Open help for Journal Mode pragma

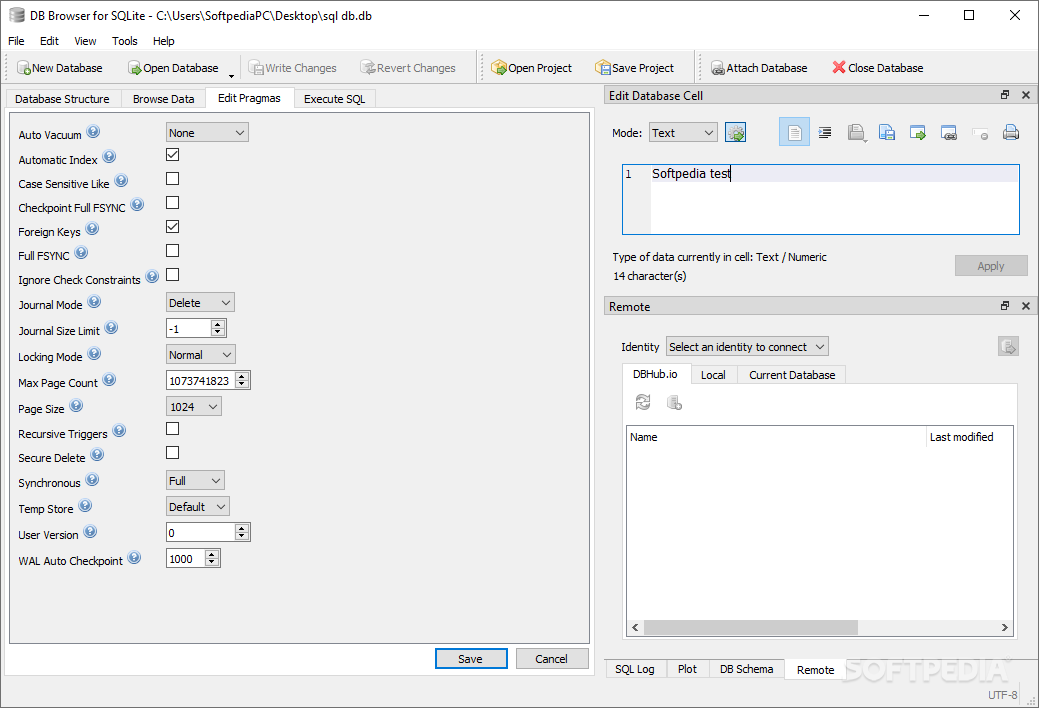(95, 302)
